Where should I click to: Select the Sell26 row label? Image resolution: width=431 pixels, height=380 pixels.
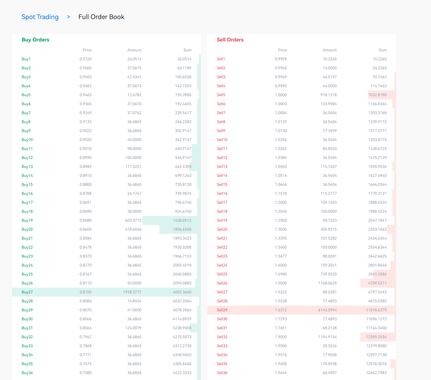coord(222,283)
